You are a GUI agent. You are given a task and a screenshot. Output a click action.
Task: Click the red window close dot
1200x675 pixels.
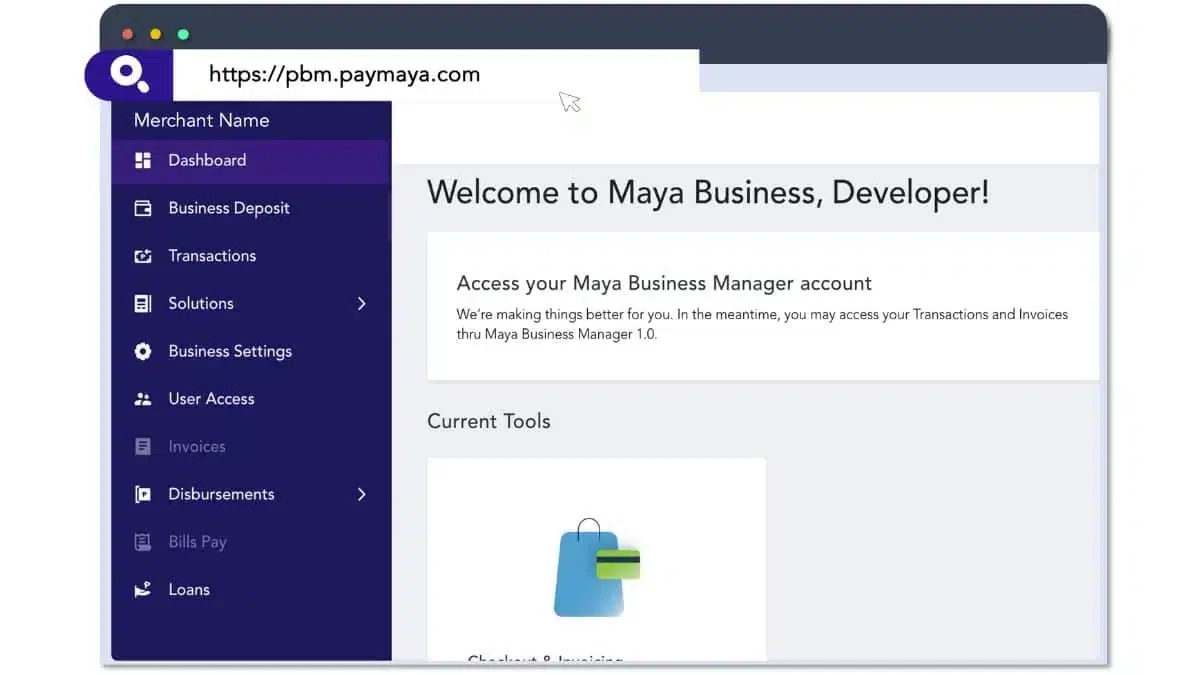coord(128,34)
